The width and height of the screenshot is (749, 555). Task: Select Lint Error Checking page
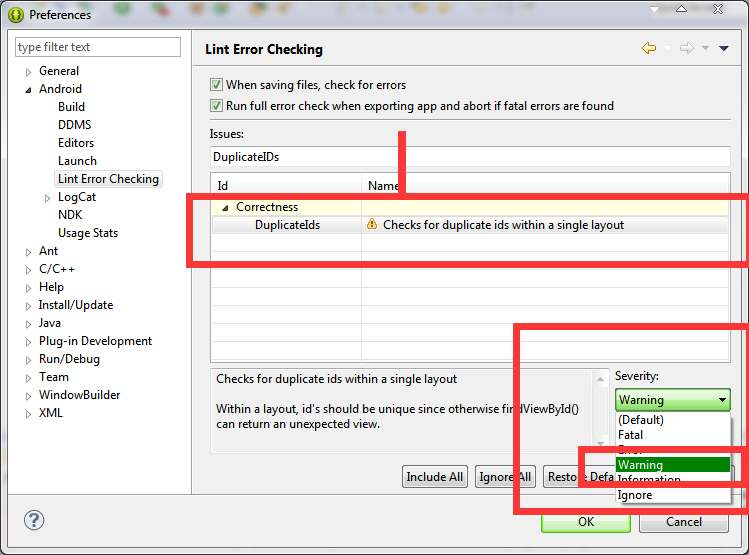(x=108, y=179)
